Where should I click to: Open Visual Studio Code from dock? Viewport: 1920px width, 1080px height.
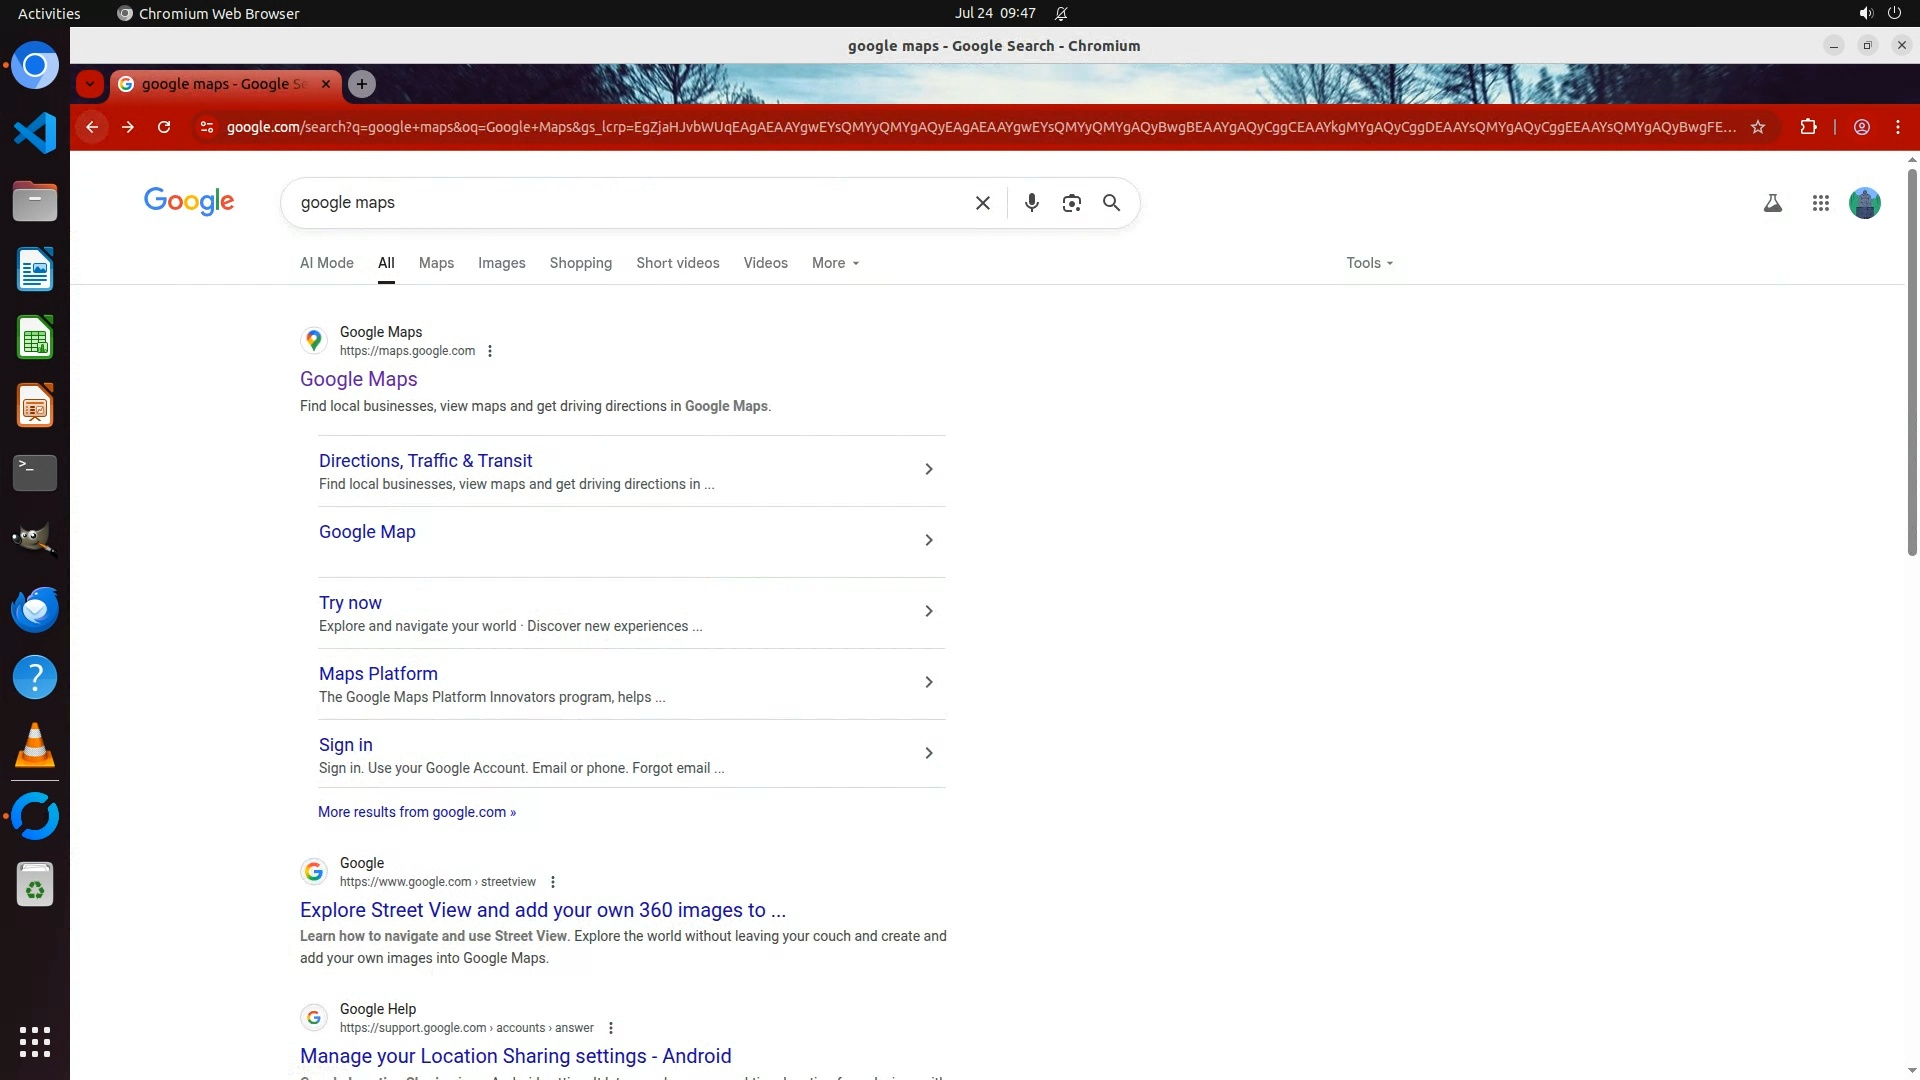(35, 133)
